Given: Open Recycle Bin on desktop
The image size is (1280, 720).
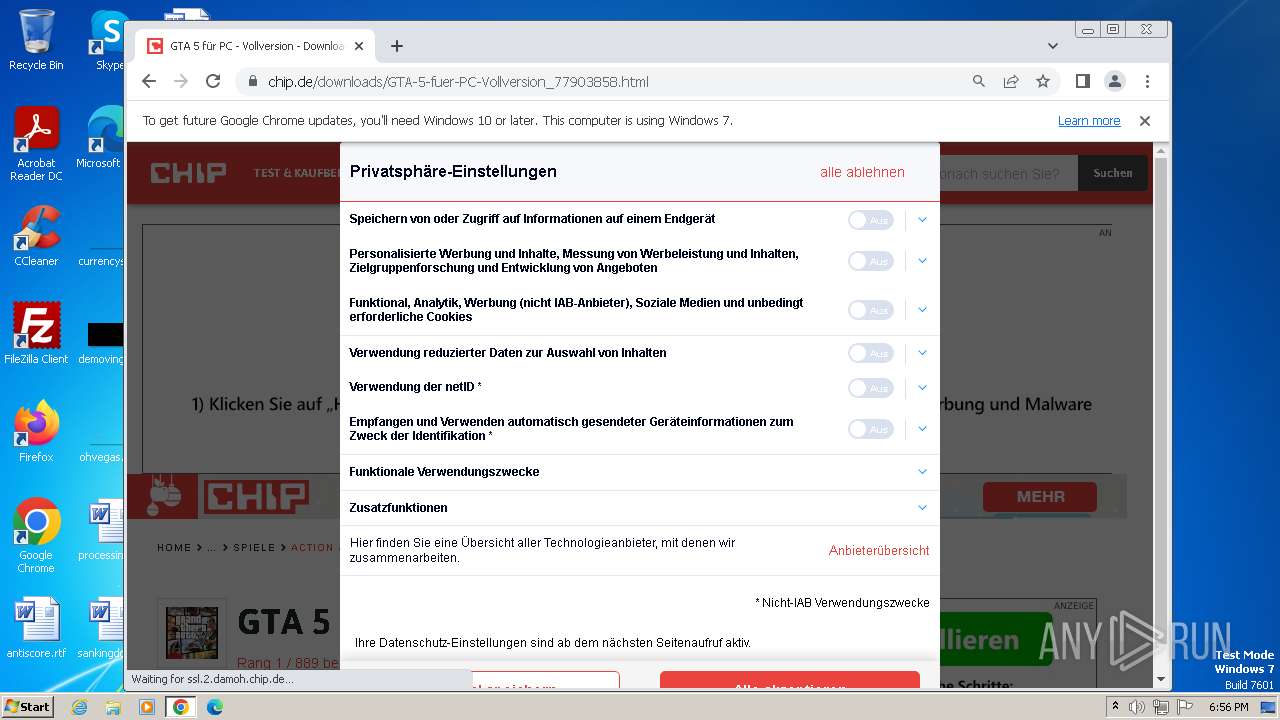Looking at the screenshot, I should (36, 40).
